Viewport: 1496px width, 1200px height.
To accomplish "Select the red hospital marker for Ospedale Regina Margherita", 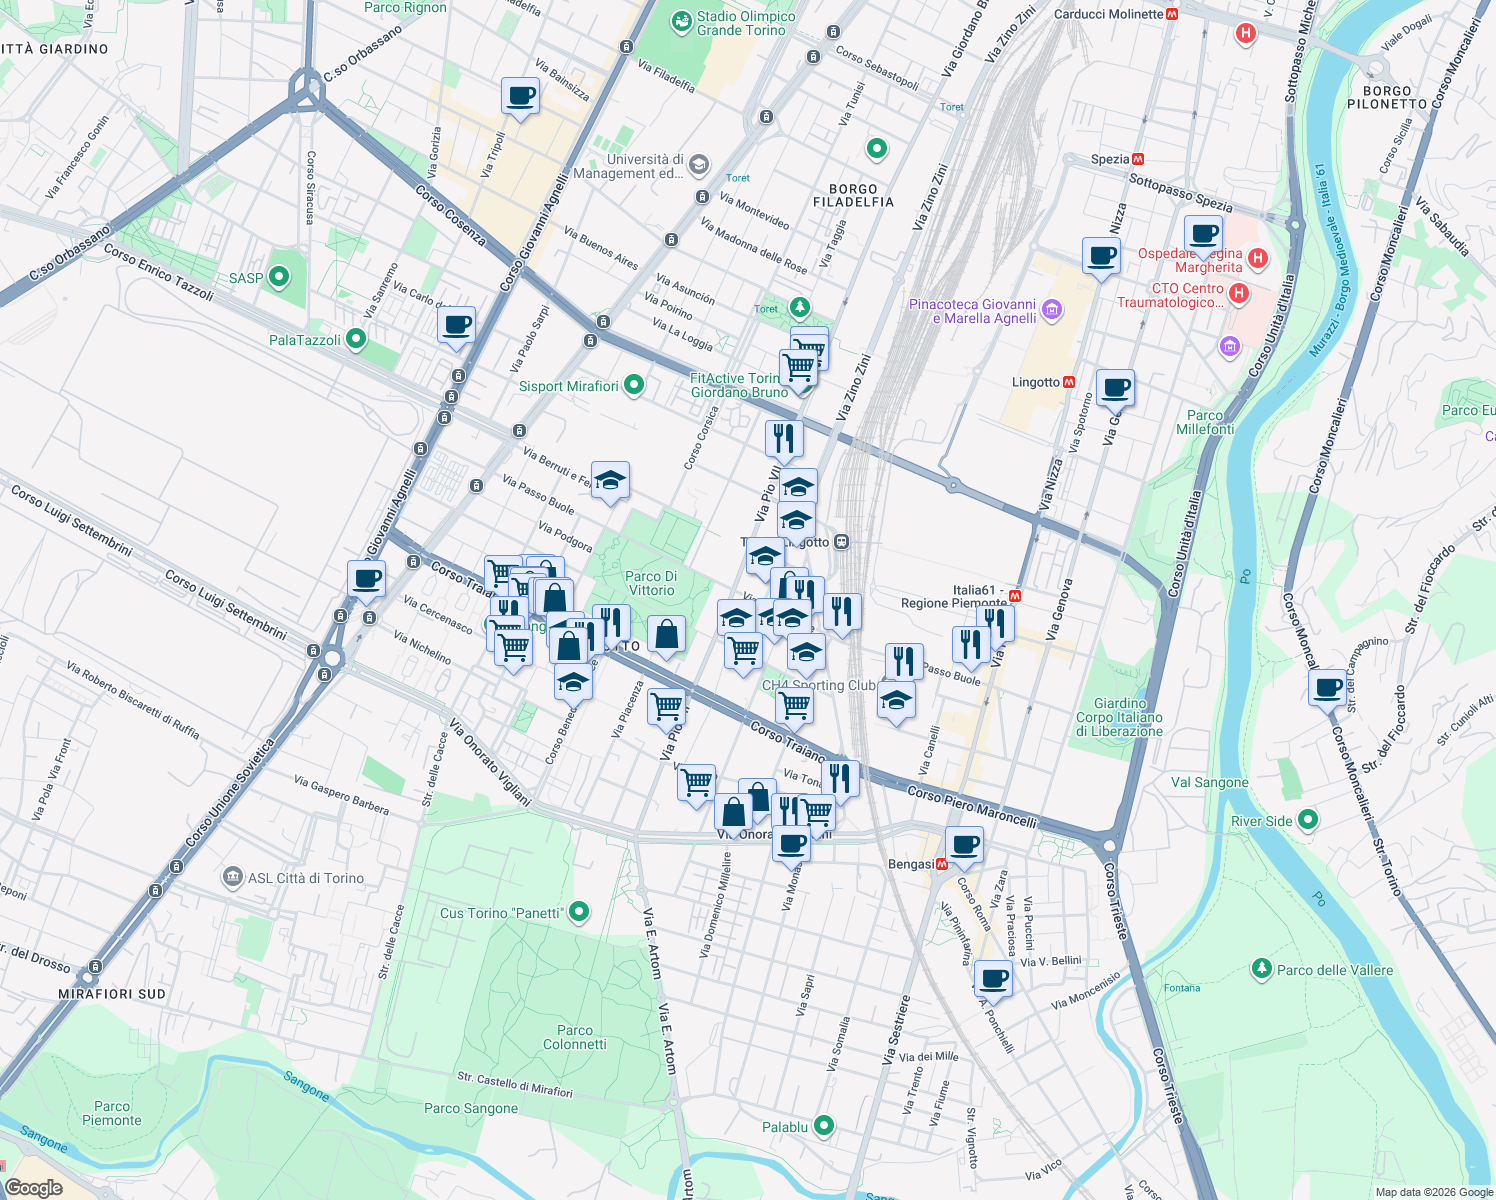I will (x=1257, y=258).
